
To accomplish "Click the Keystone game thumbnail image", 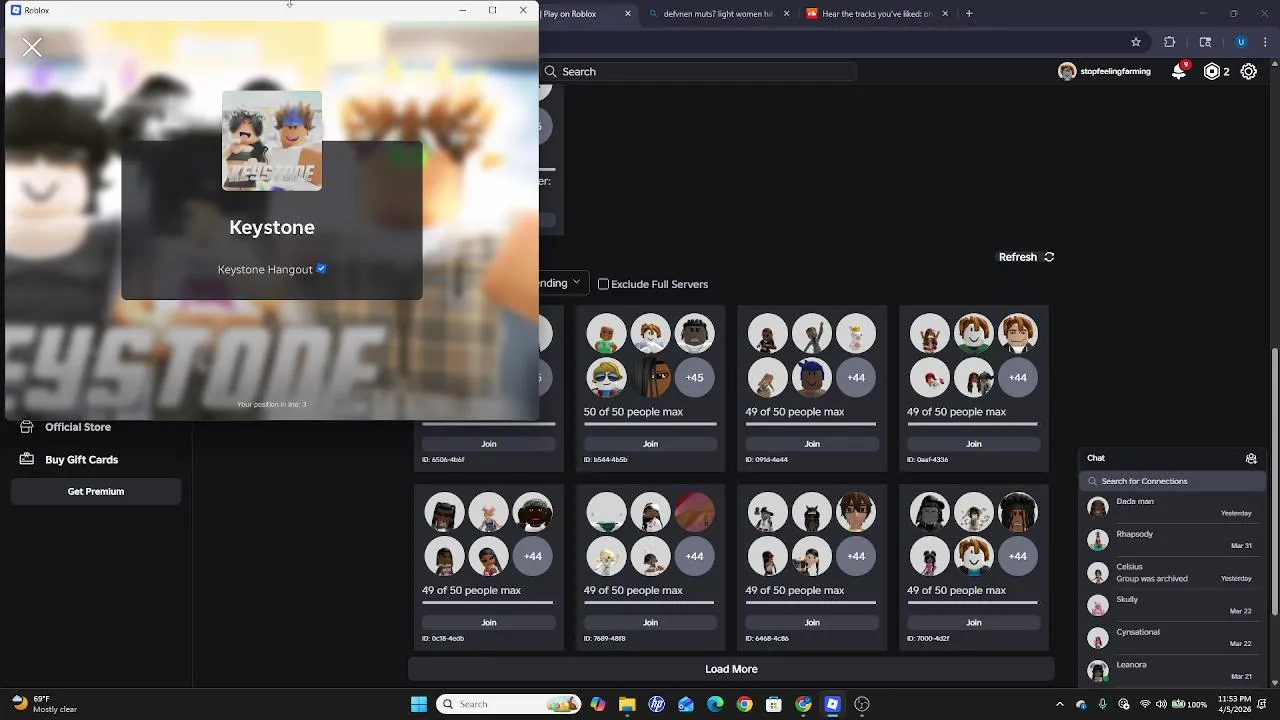I will tap(272, 140).
